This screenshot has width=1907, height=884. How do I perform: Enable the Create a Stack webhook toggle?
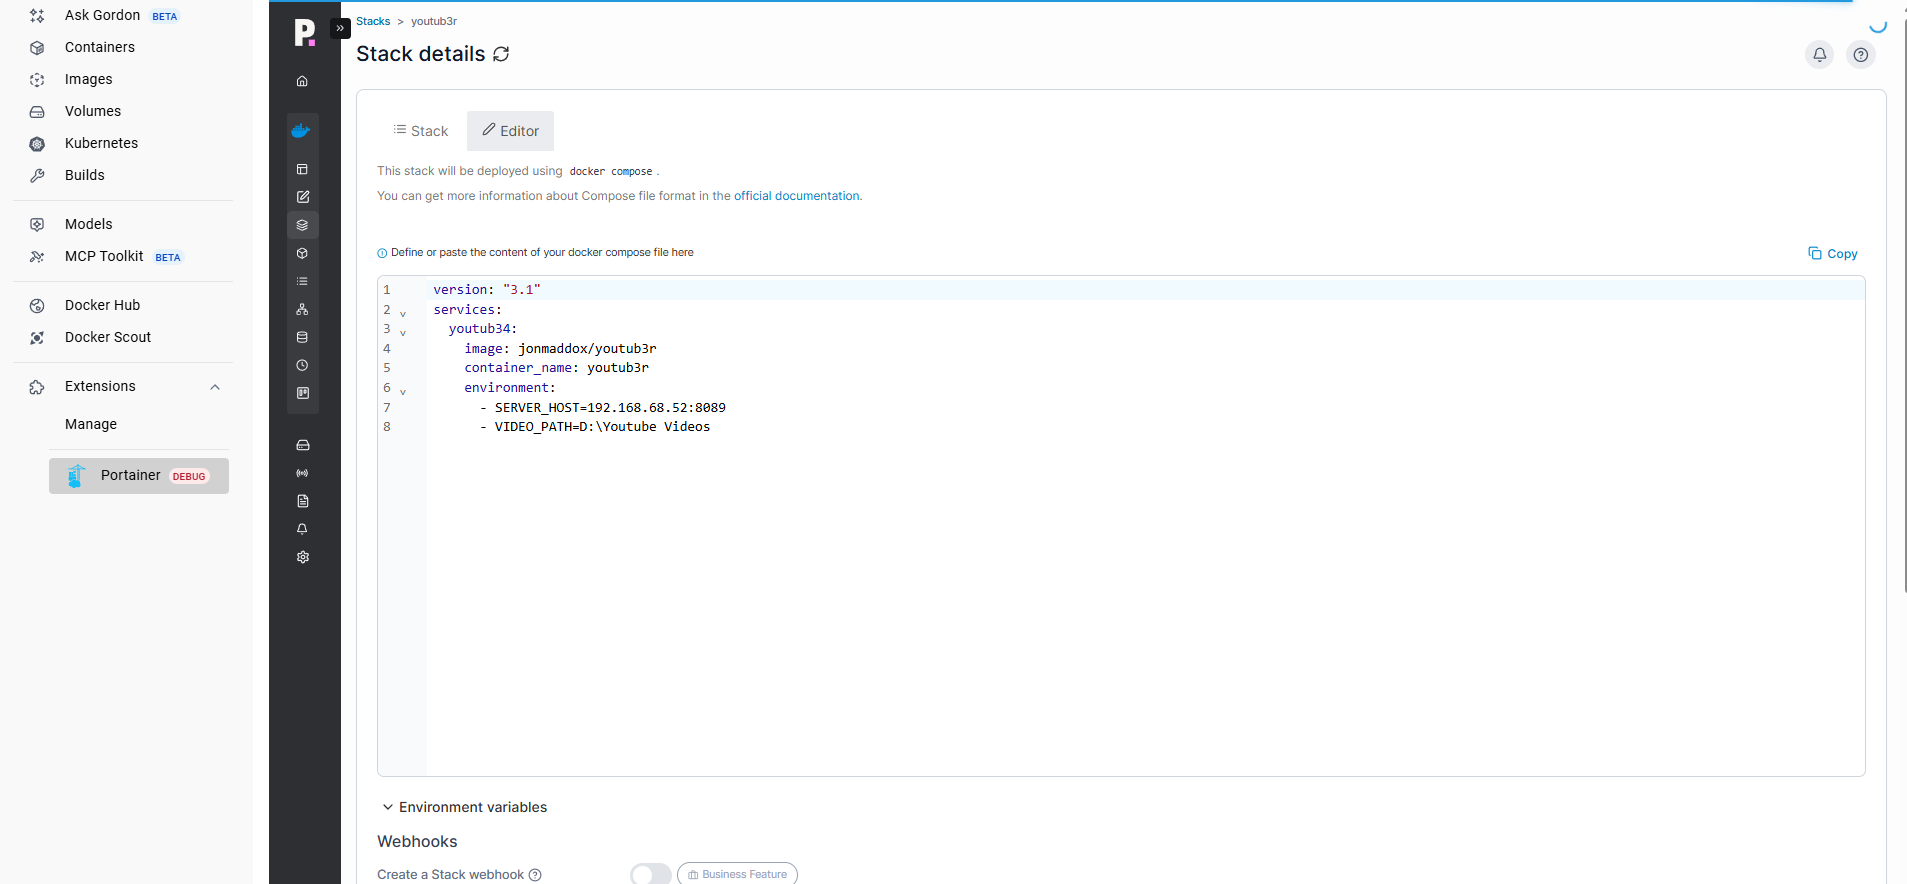click(651, 874)
